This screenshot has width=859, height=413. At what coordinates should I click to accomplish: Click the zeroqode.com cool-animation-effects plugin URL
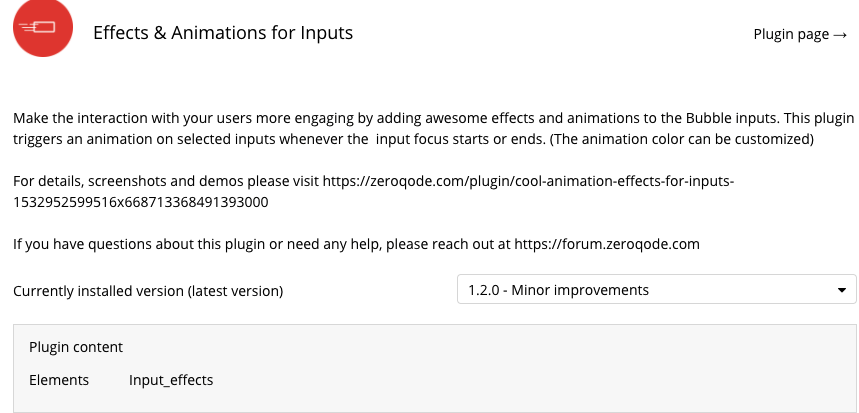(x=528, y=181)
